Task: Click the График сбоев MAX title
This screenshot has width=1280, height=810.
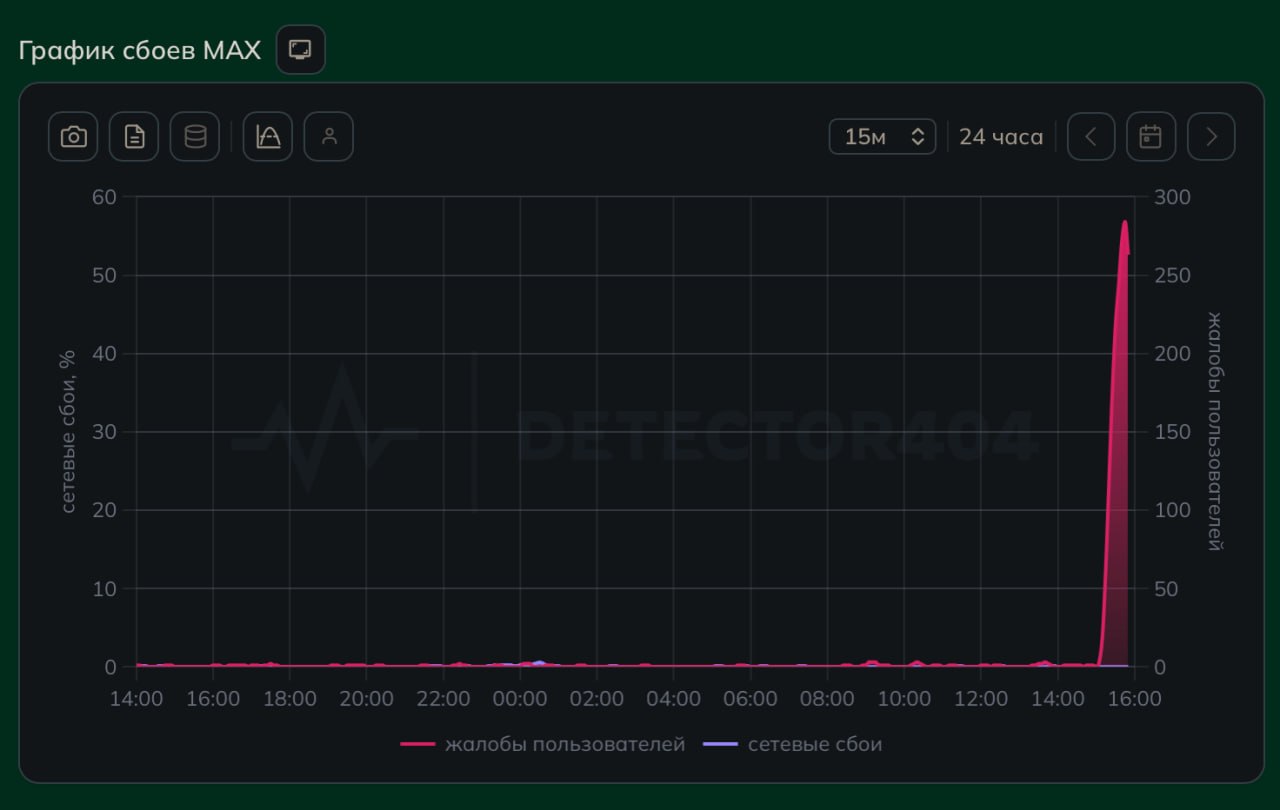Action: coord(140,50)
